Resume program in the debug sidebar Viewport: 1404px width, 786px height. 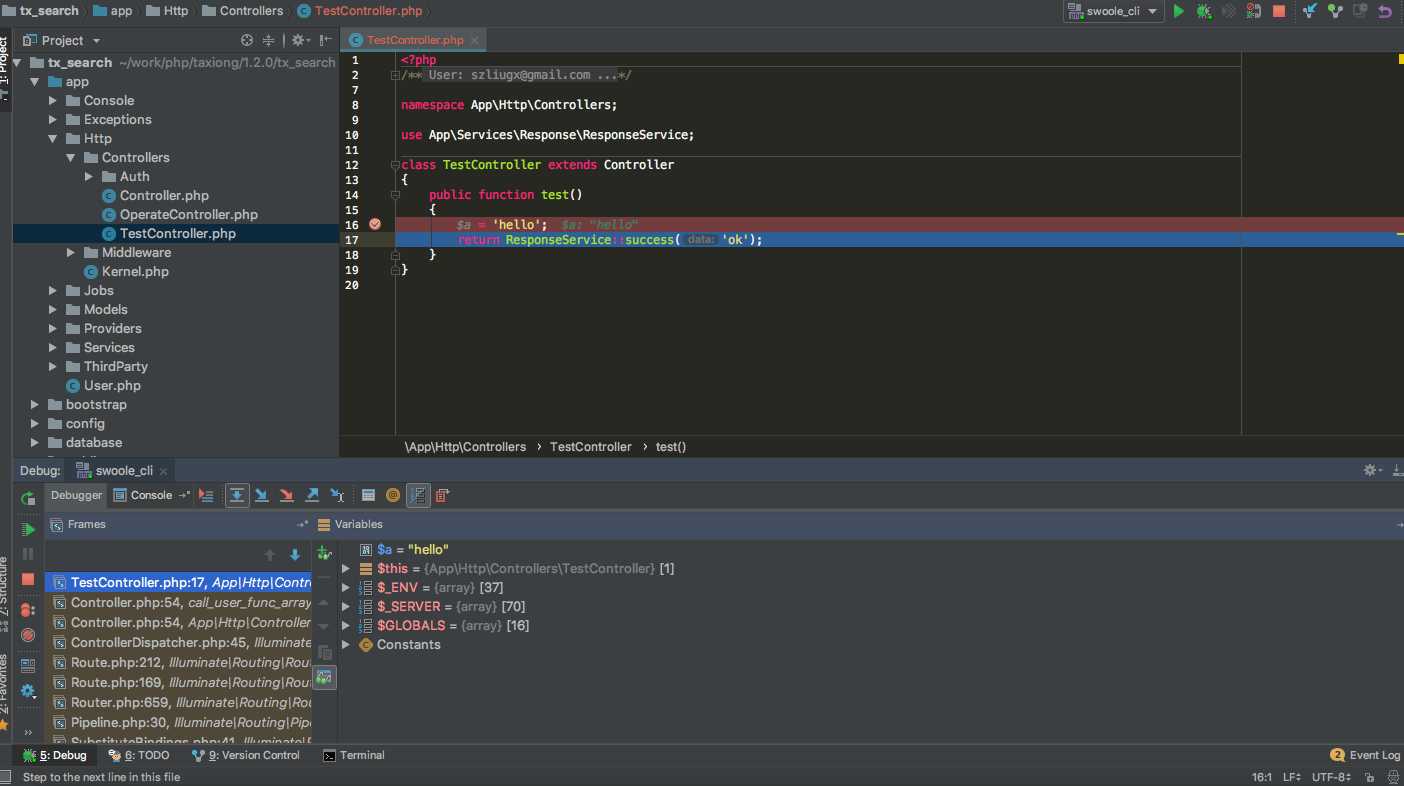tap(28, 529)
